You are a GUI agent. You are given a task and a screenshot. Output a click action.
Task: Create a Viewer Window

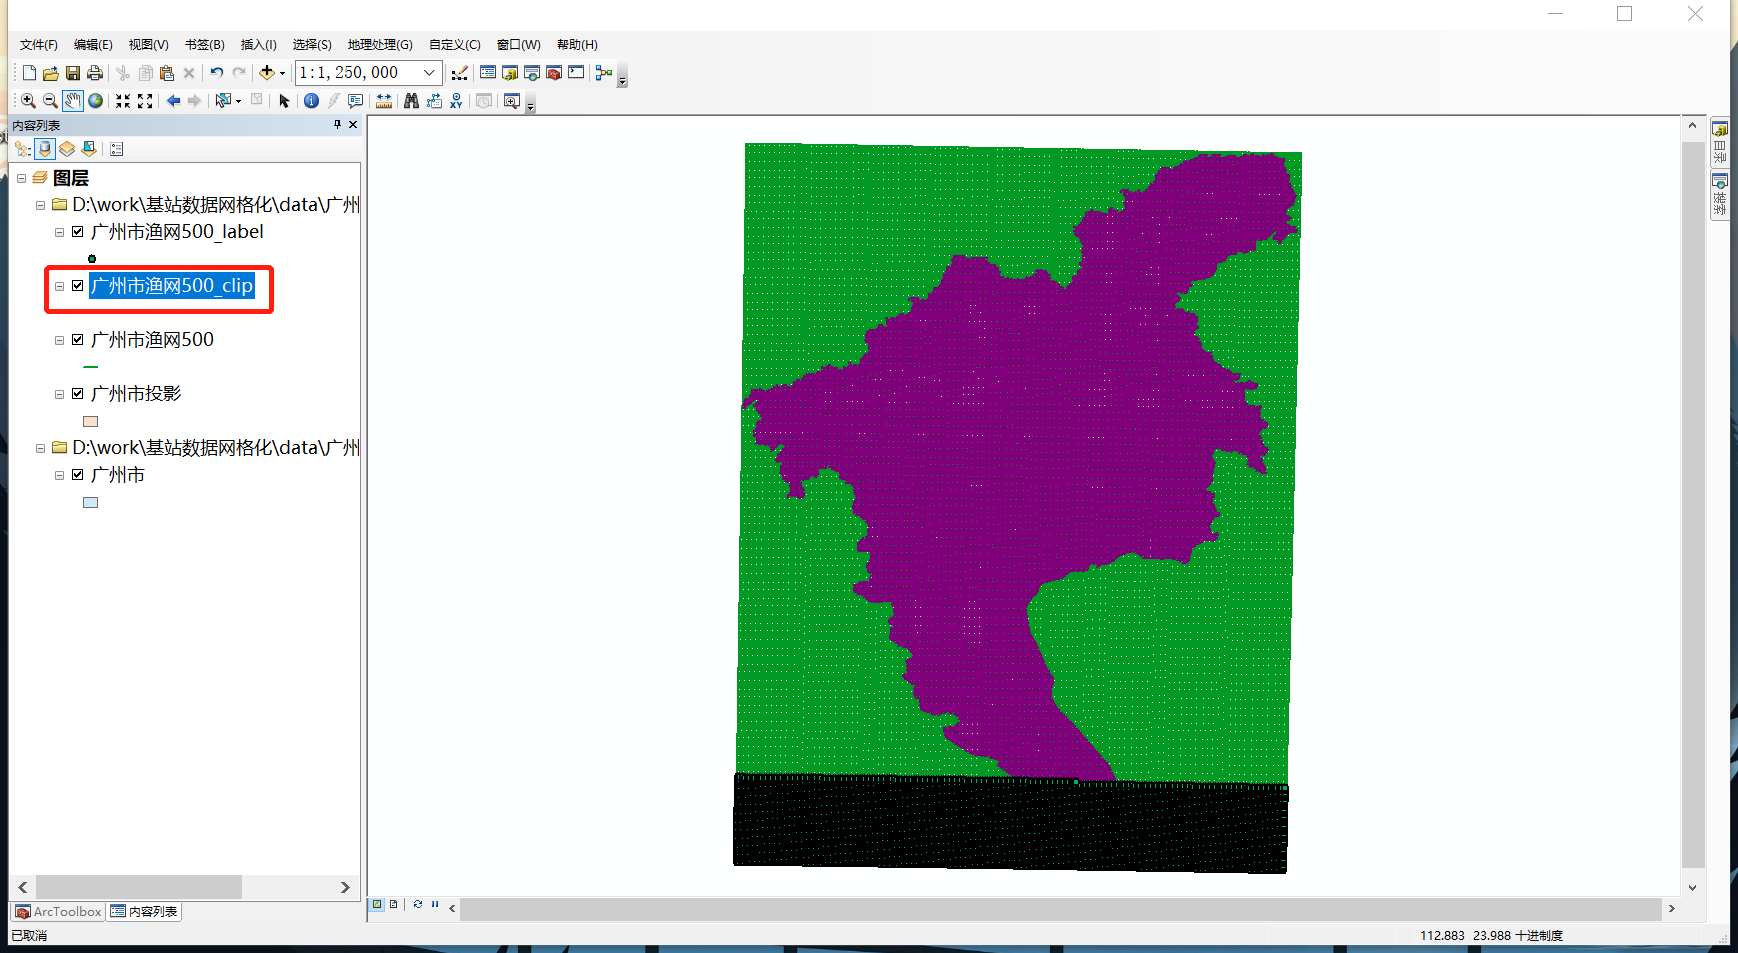512,101
